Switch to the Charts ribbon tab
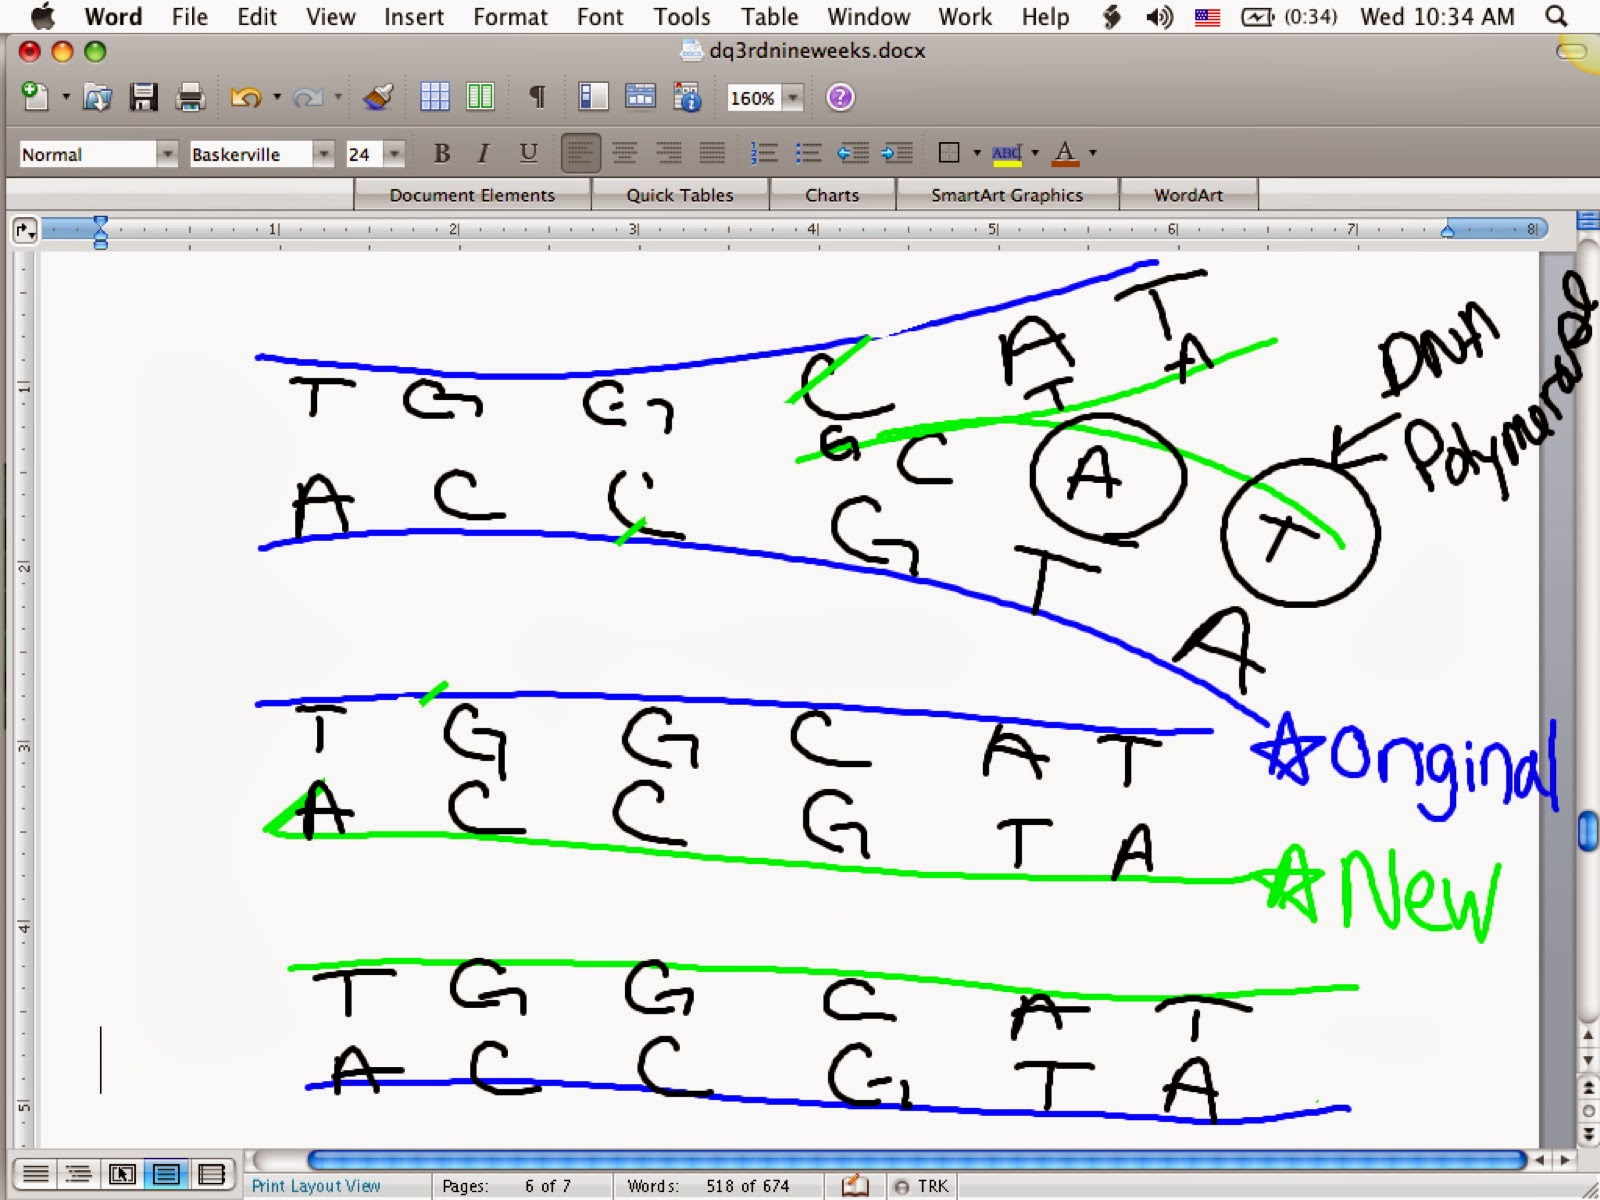1600x1200 pixels. tap(833, 195)
